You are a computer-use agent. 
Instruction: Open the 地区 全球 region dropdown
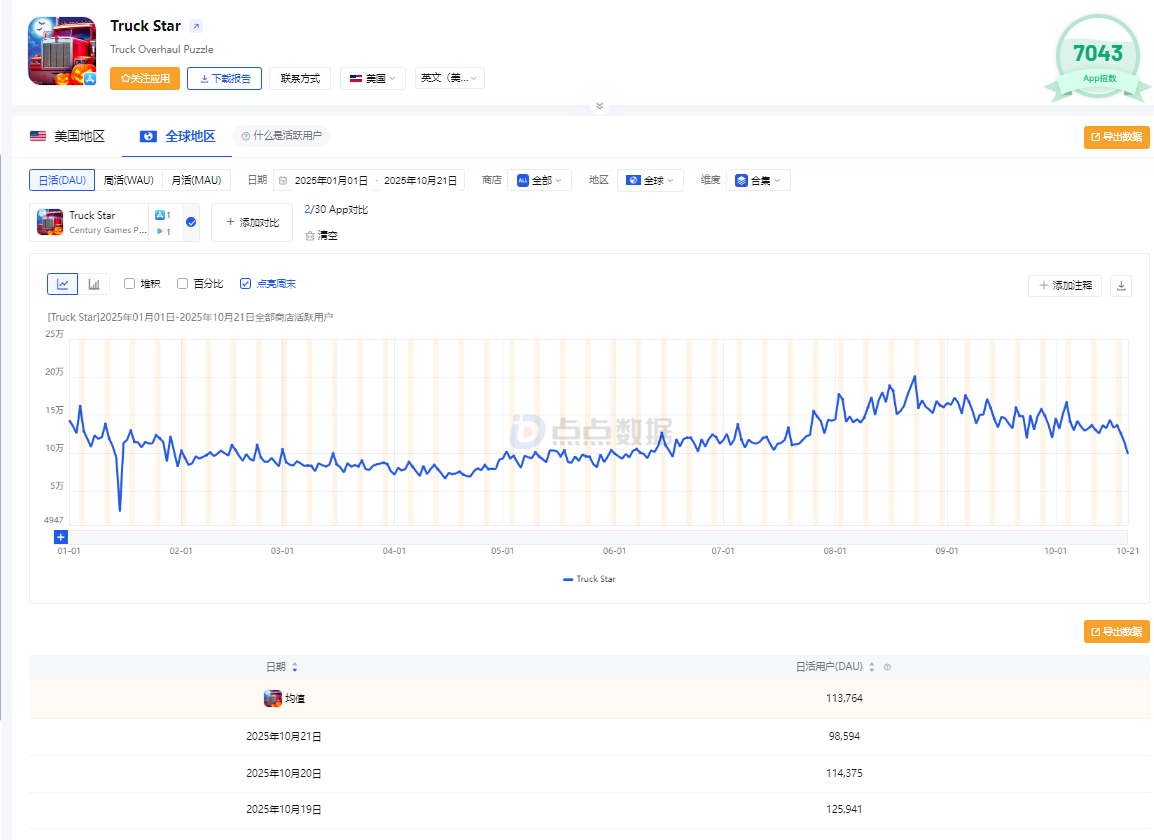tap(649, 180)
